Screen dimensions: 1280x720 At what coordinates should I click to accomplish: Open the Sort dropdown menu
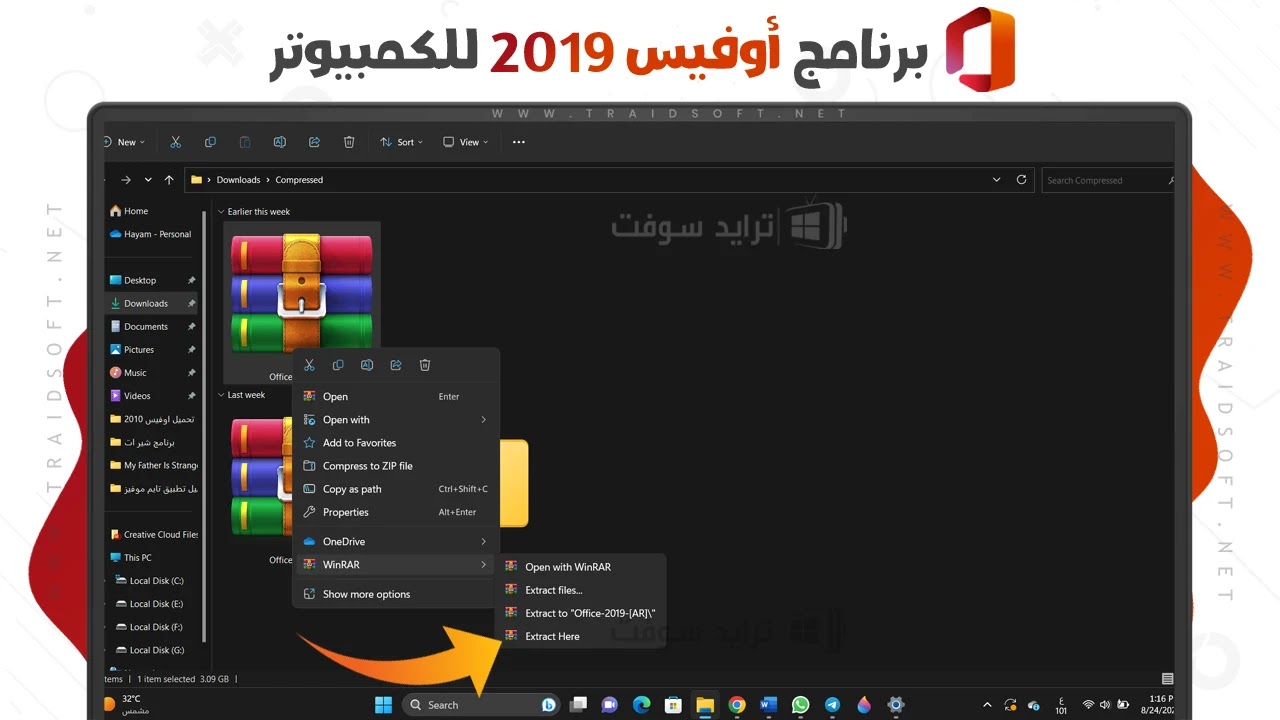pyautogui.click(x=401, y=142)
